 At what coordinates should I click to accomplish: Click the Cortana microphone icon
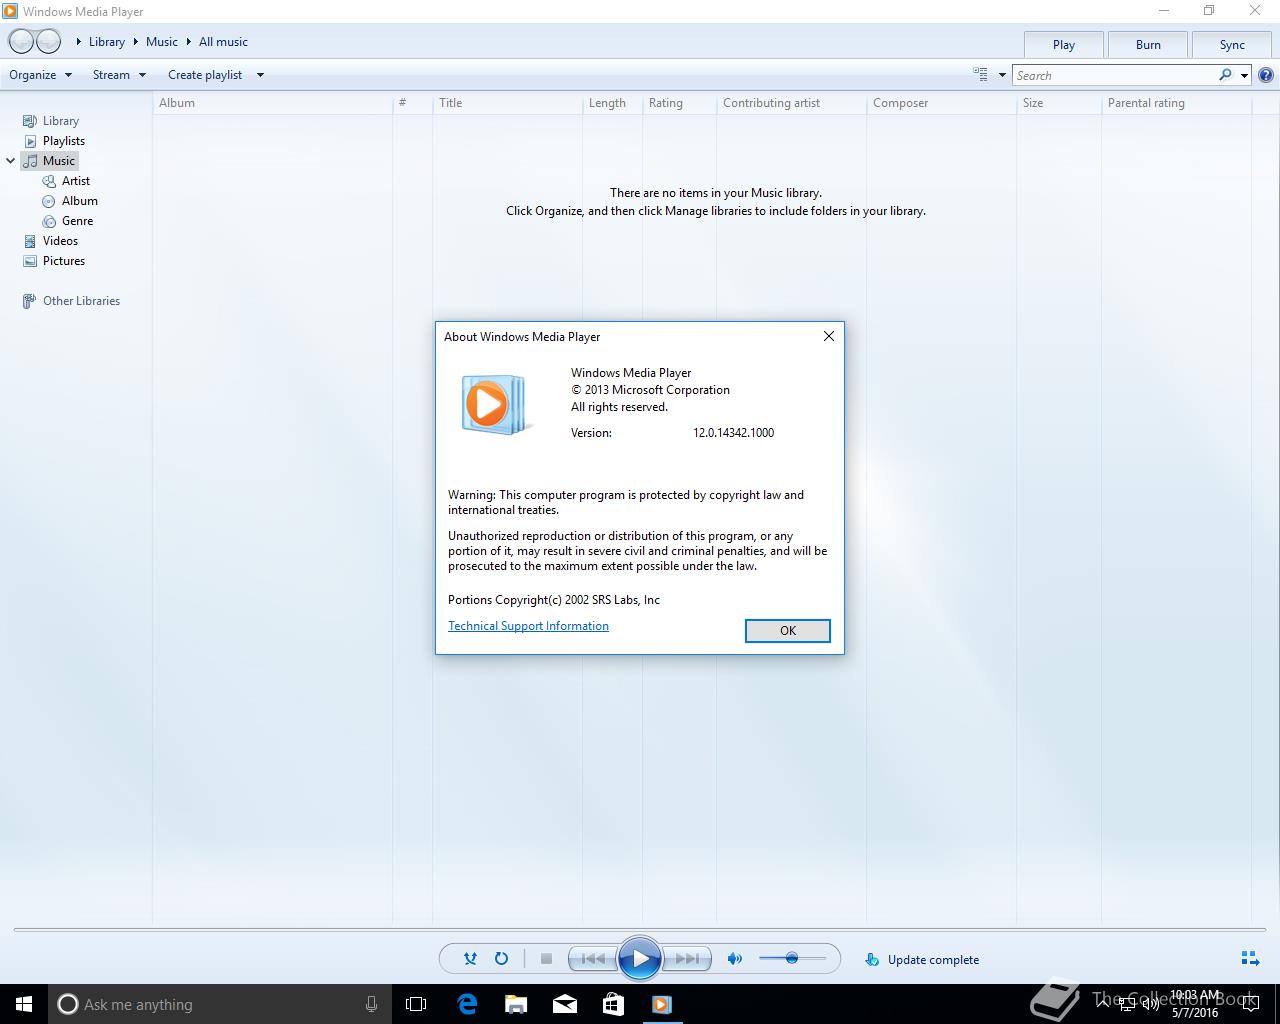click(x=371, y=1004)
